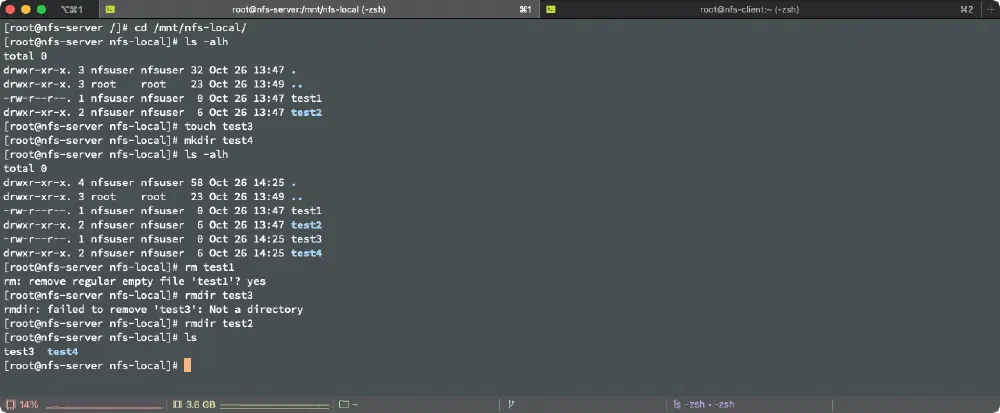Click the jobs icon before ls -zsh
The image size is (1000, 413).
pyautogui.click(x=677, y=404)
